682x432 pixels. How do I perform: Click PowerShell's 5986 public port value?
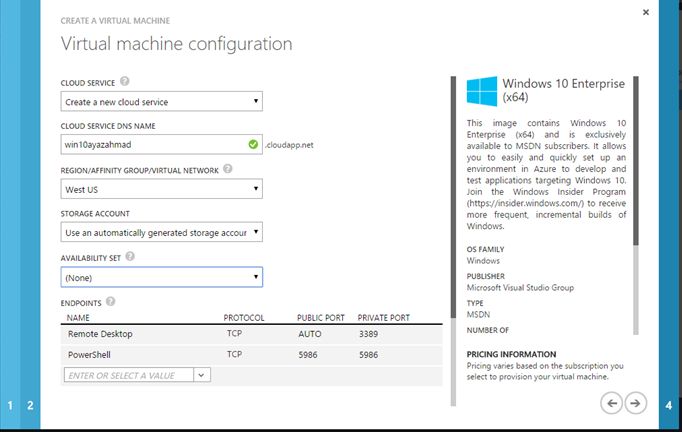(x=308, y=355)
